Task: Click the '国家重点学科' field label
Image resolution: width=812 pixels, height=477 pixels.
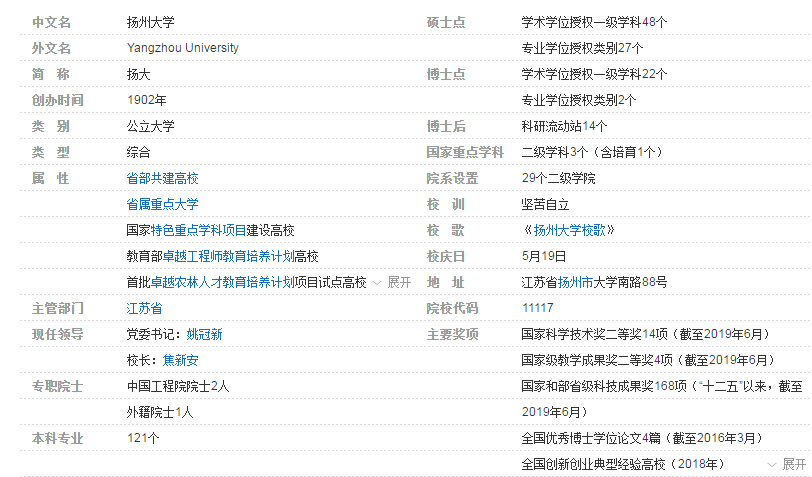Action: point(465,152)
